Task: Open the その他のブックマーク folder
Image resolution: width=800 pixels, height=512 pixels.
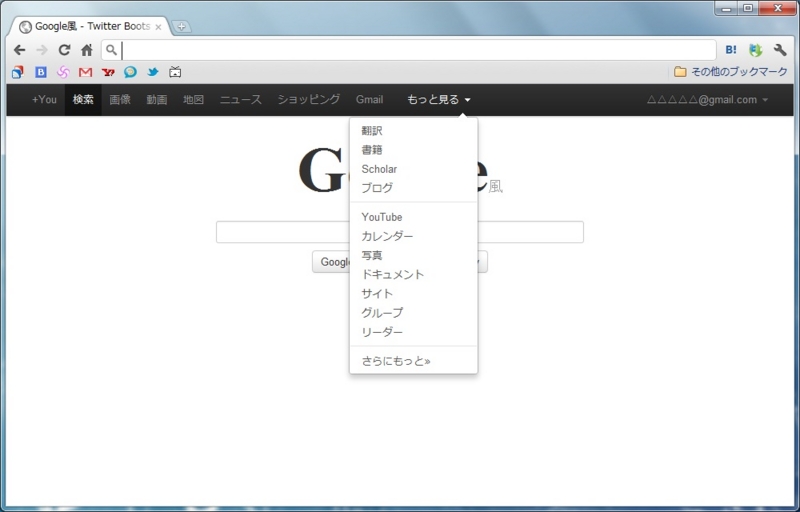Action: pyautogui.click(x=731, y=72)
